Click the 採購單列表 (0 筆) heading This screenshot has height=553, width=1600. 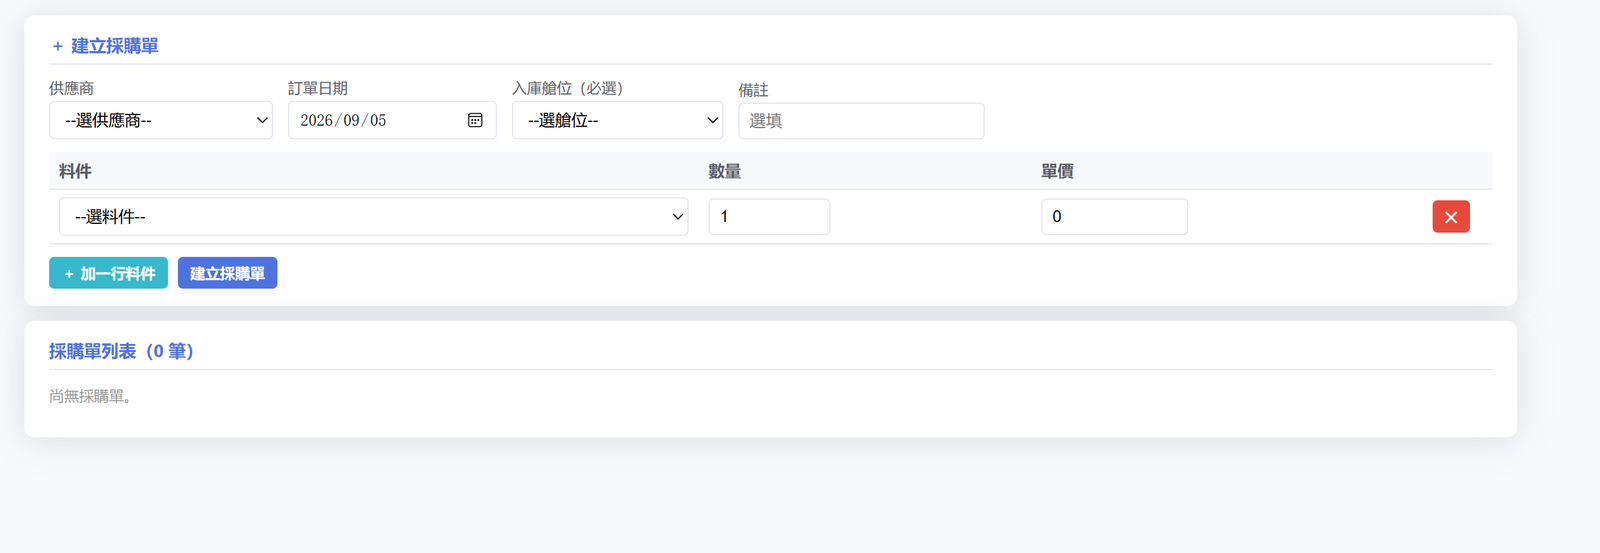(121, 351)
